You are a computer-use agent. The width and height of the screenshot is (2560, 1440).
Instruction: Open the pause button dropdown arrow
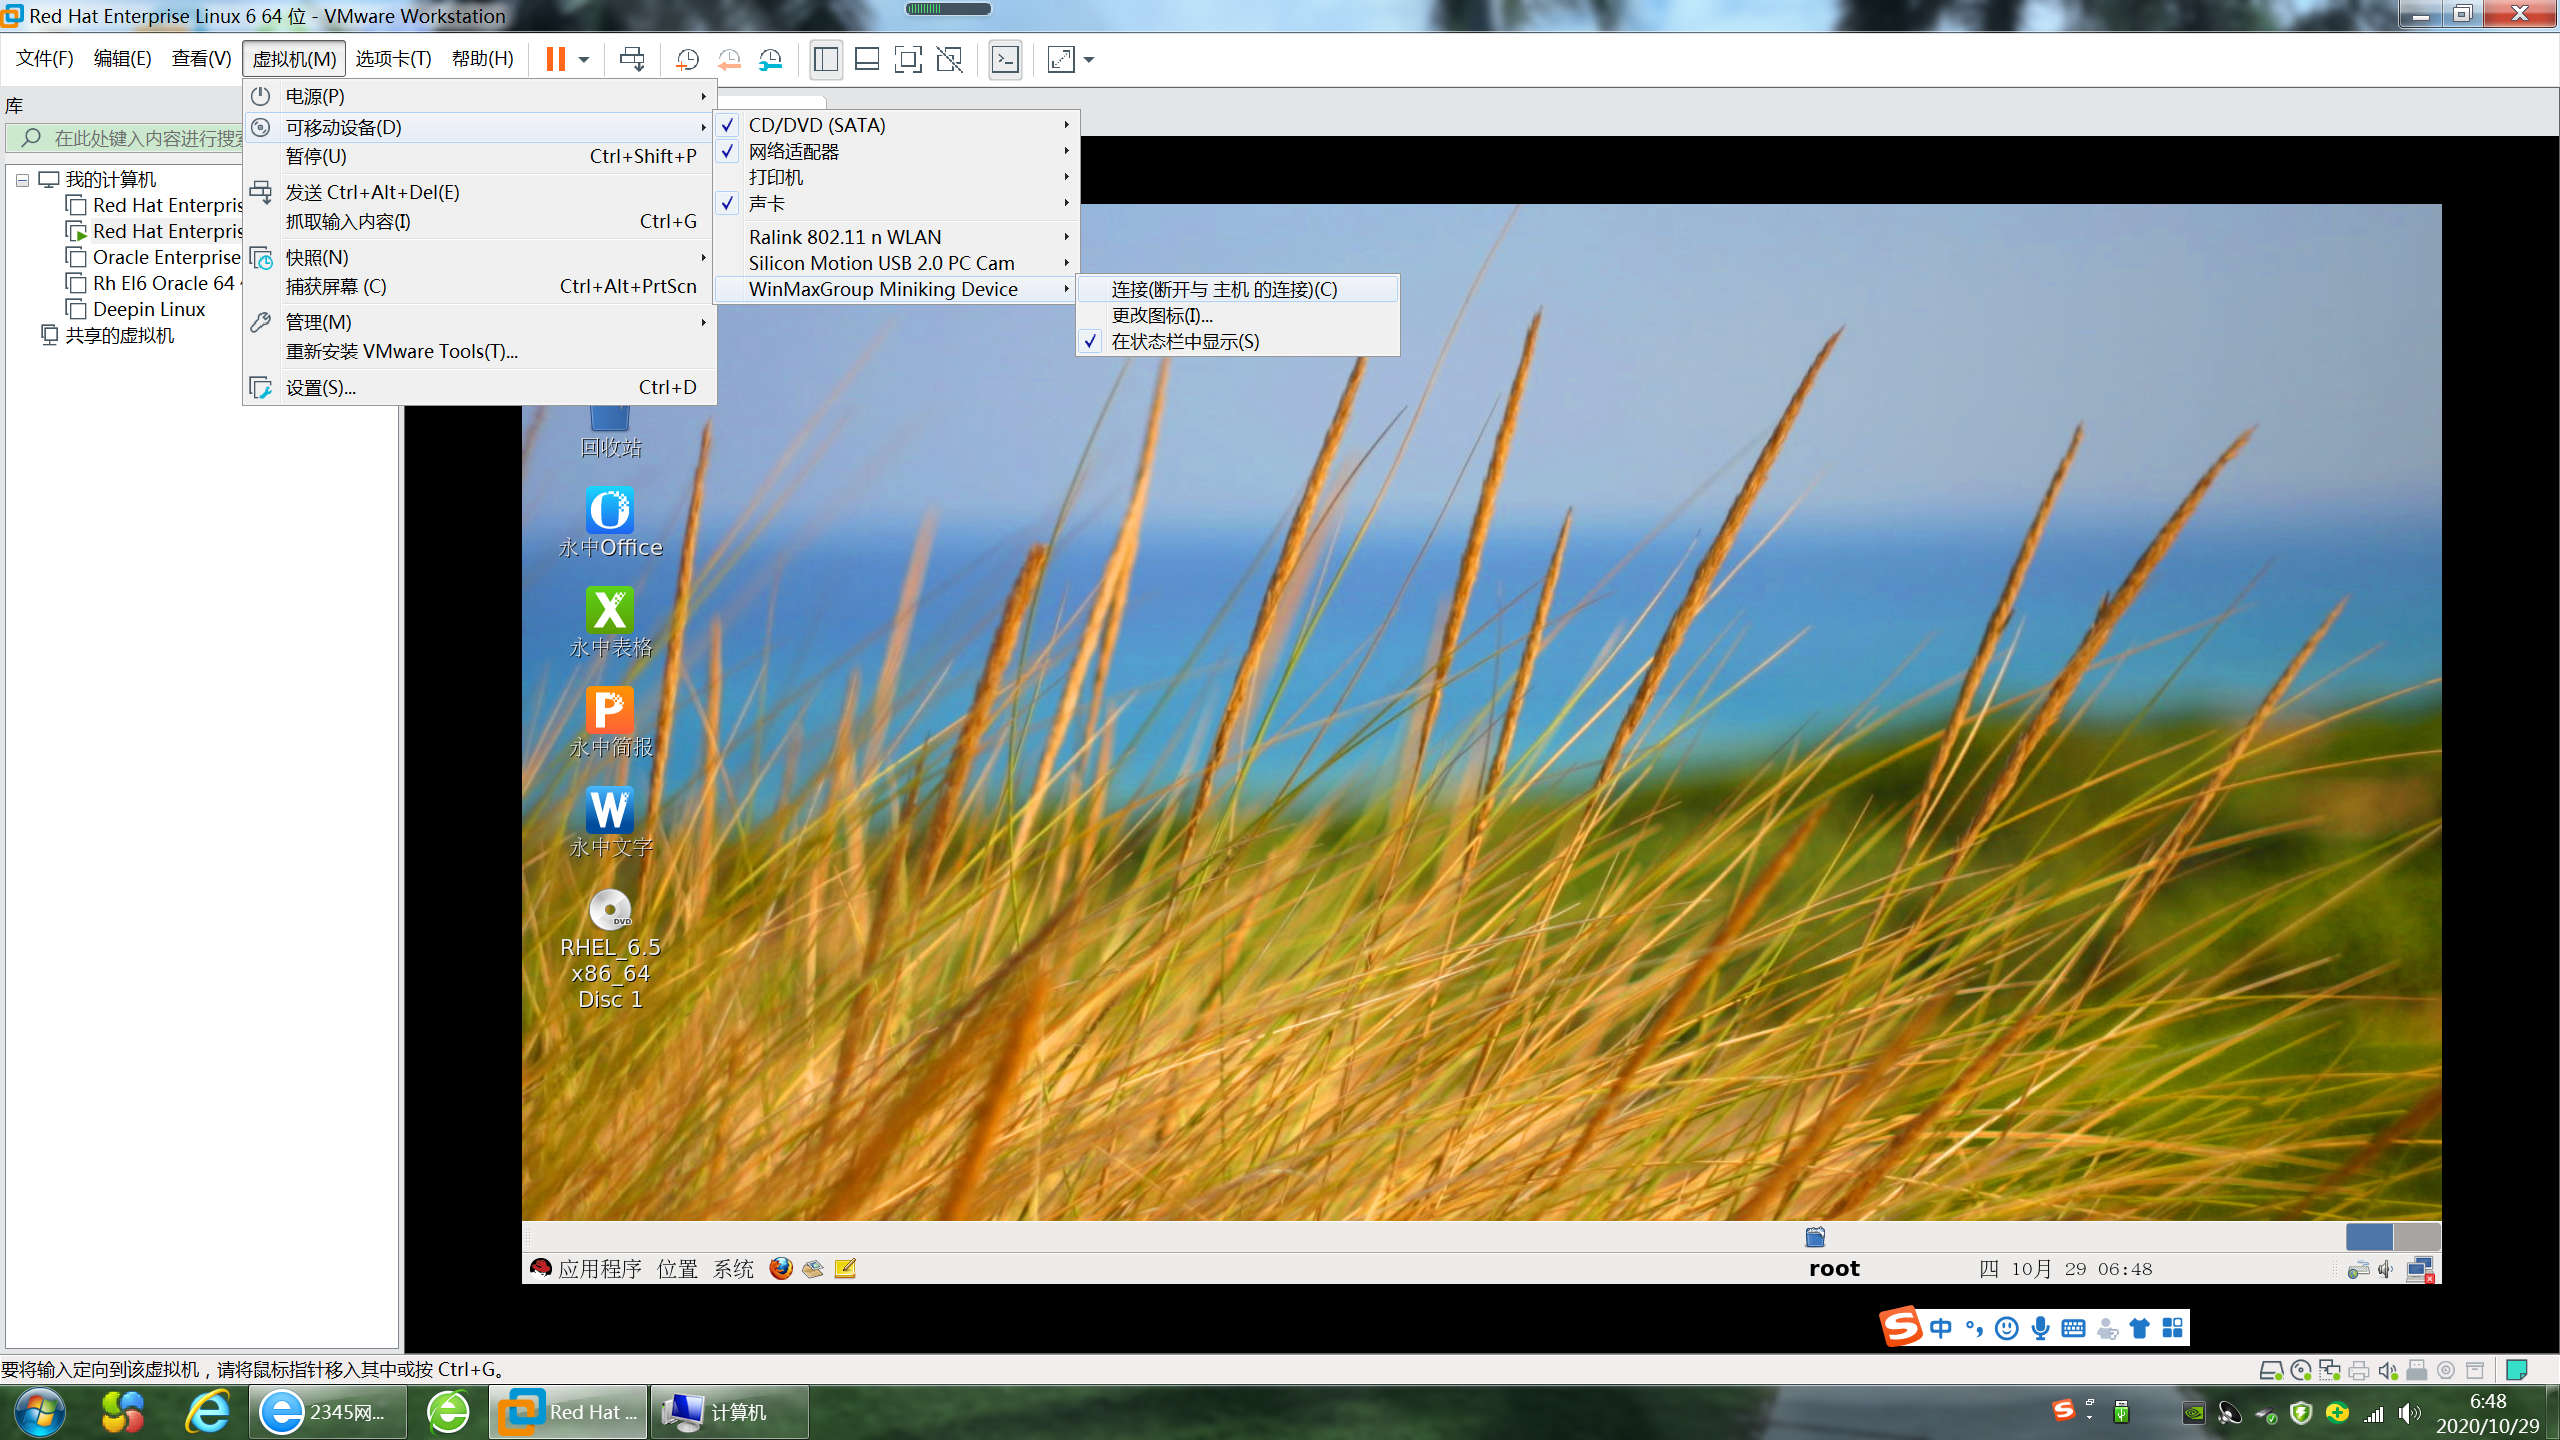pos(584,59)
